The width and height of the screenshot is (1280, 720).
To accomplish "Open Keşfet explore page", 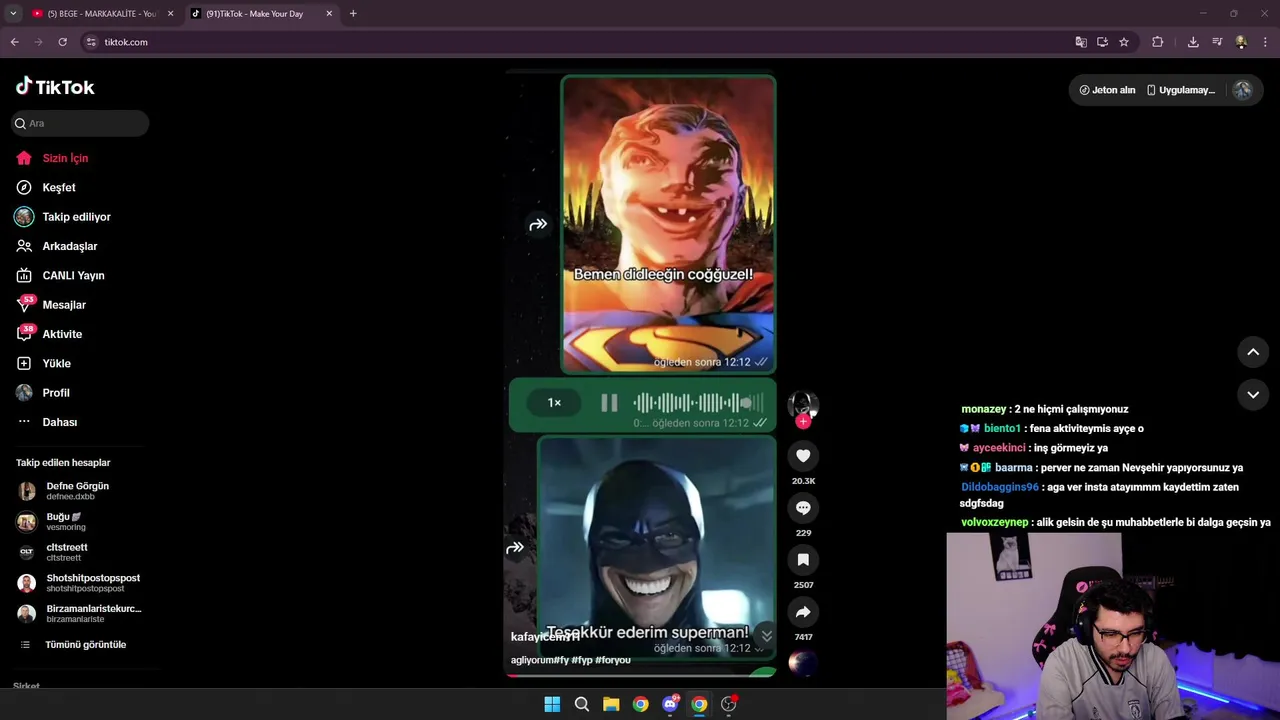I will 59,187.
